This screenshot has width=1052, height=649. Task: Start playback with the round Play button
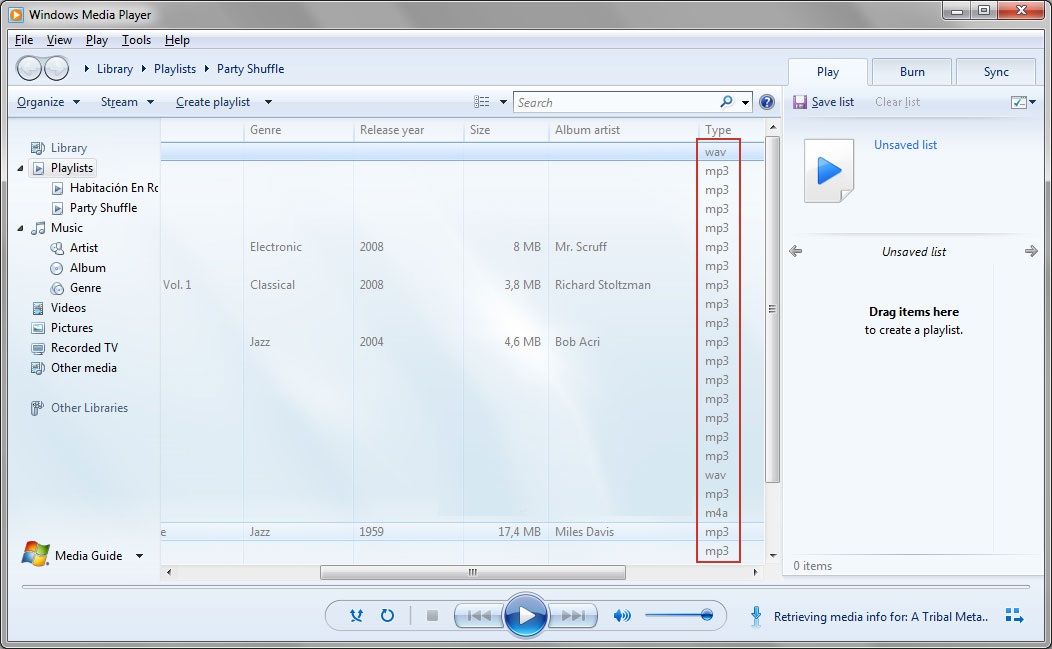(x=525, y=615)
